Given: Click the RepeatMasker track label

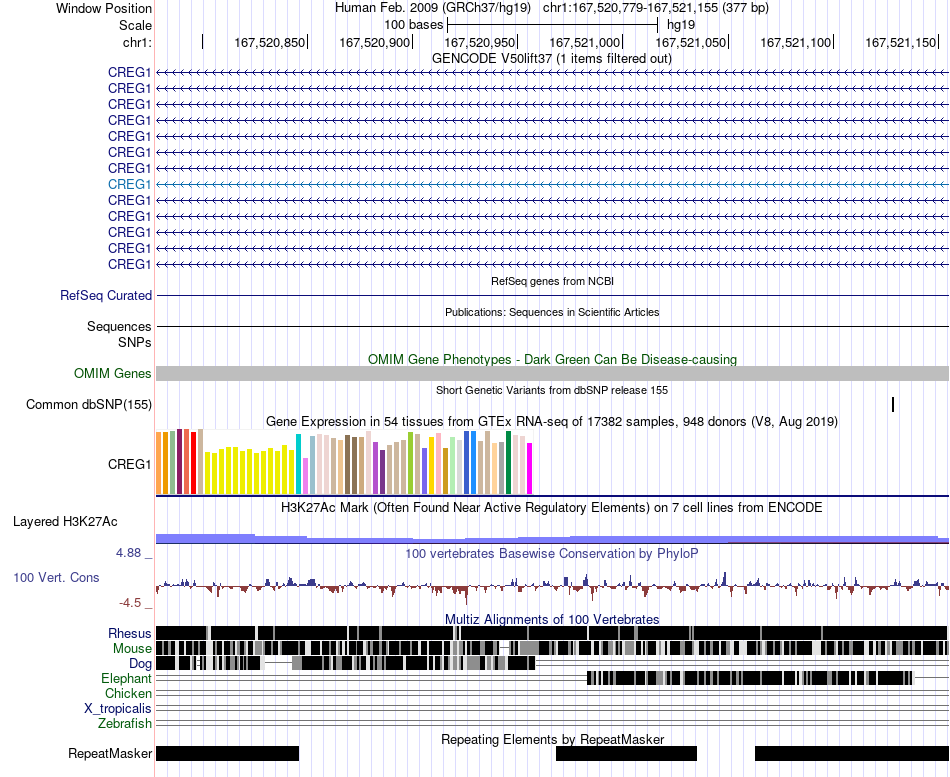Looking at the screenshot, I should (x=110, y=753).
